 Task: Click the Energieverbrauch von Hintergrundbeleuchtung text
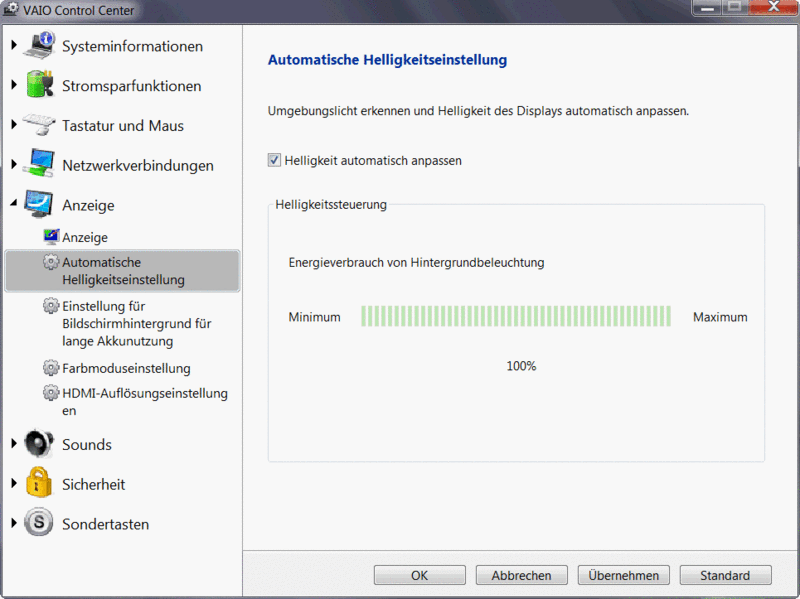416,262
